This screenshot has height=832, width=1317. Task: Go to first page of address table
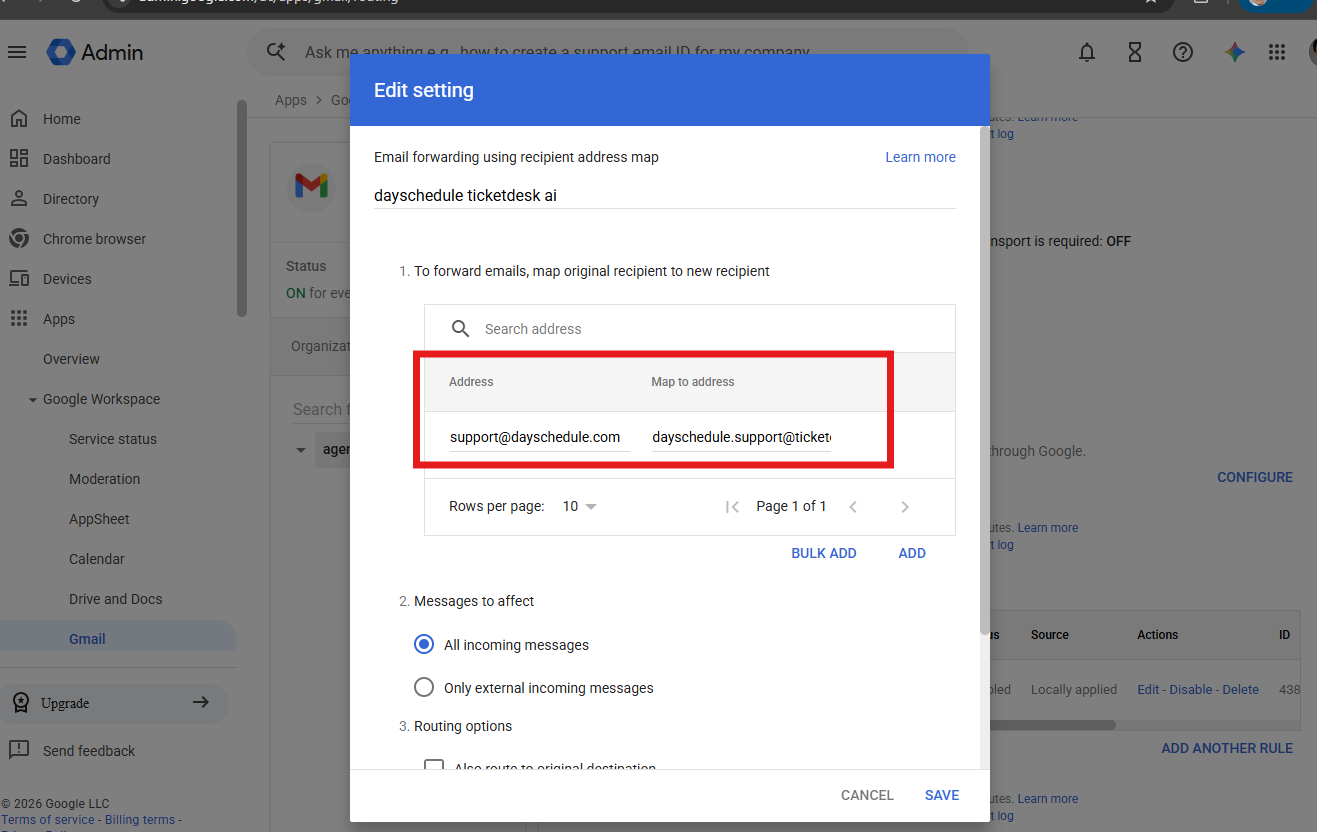pyautogui.click(x=732, y=507)
